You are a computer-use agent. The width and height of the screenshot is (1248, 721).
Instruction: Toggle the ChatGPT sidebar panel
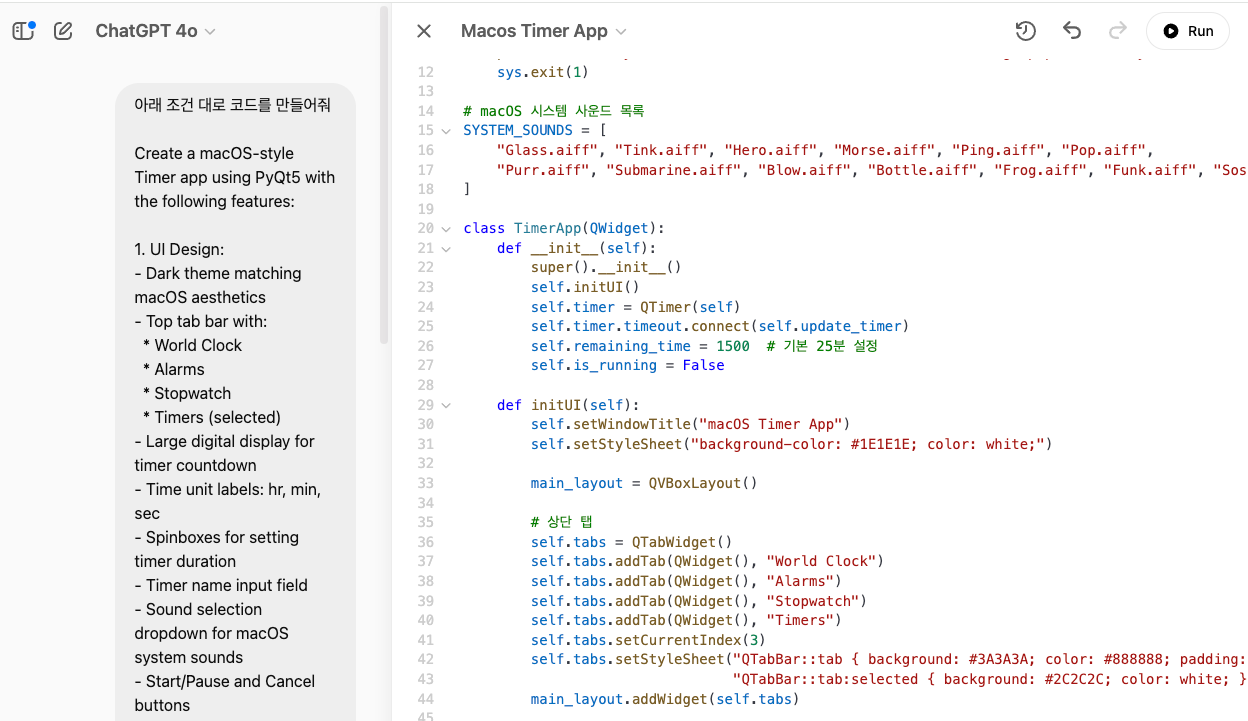[x=23, y=31]
